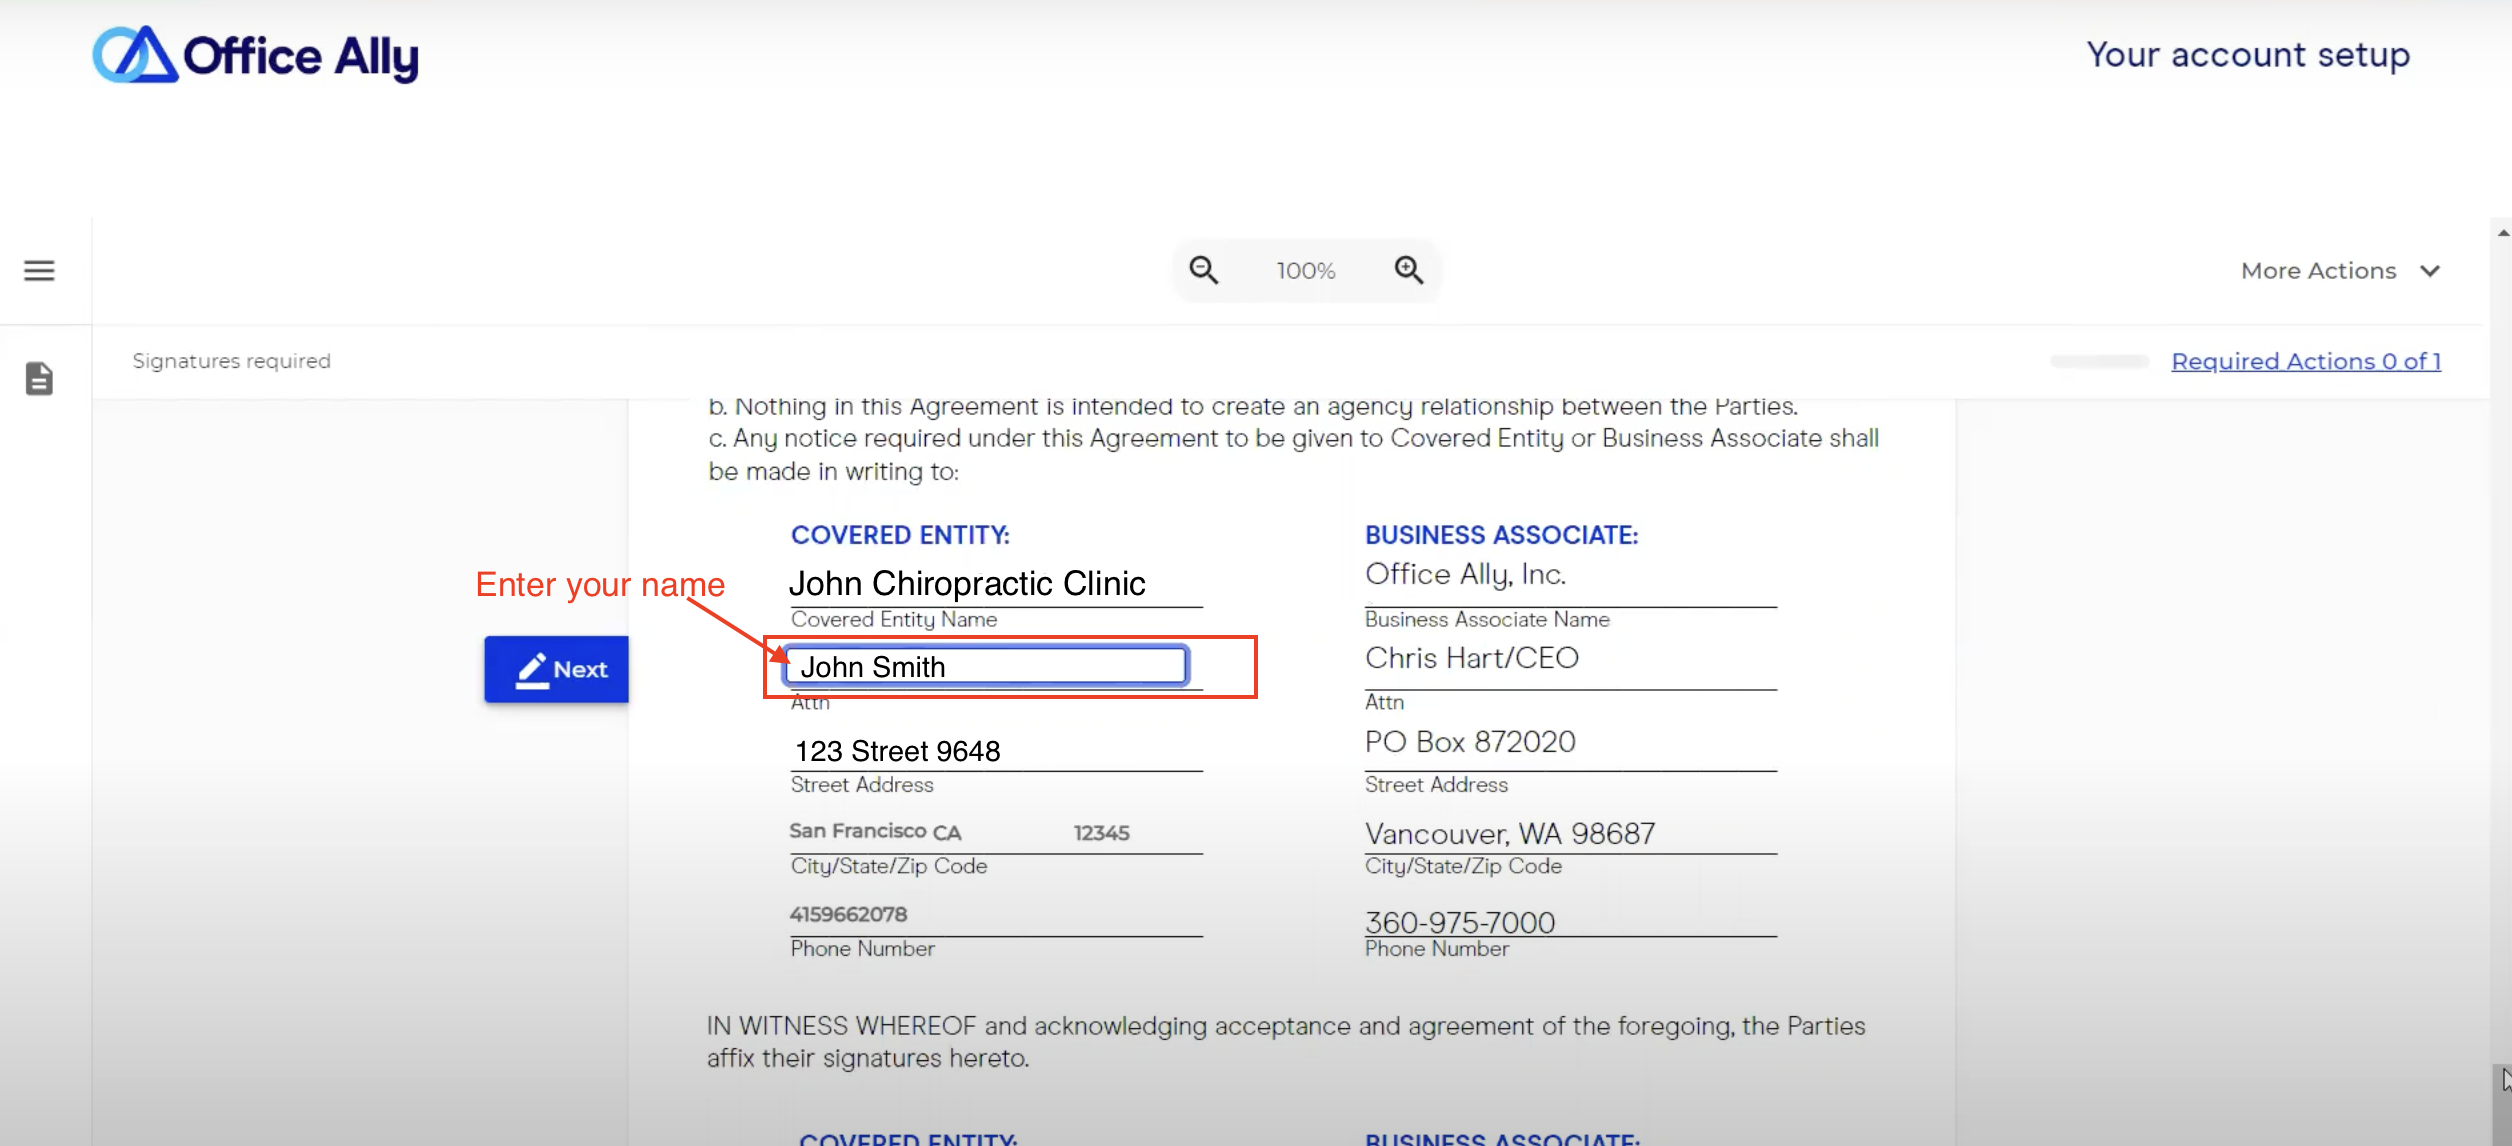
Task: Click the Signatures required label
Action: [231, 361]
